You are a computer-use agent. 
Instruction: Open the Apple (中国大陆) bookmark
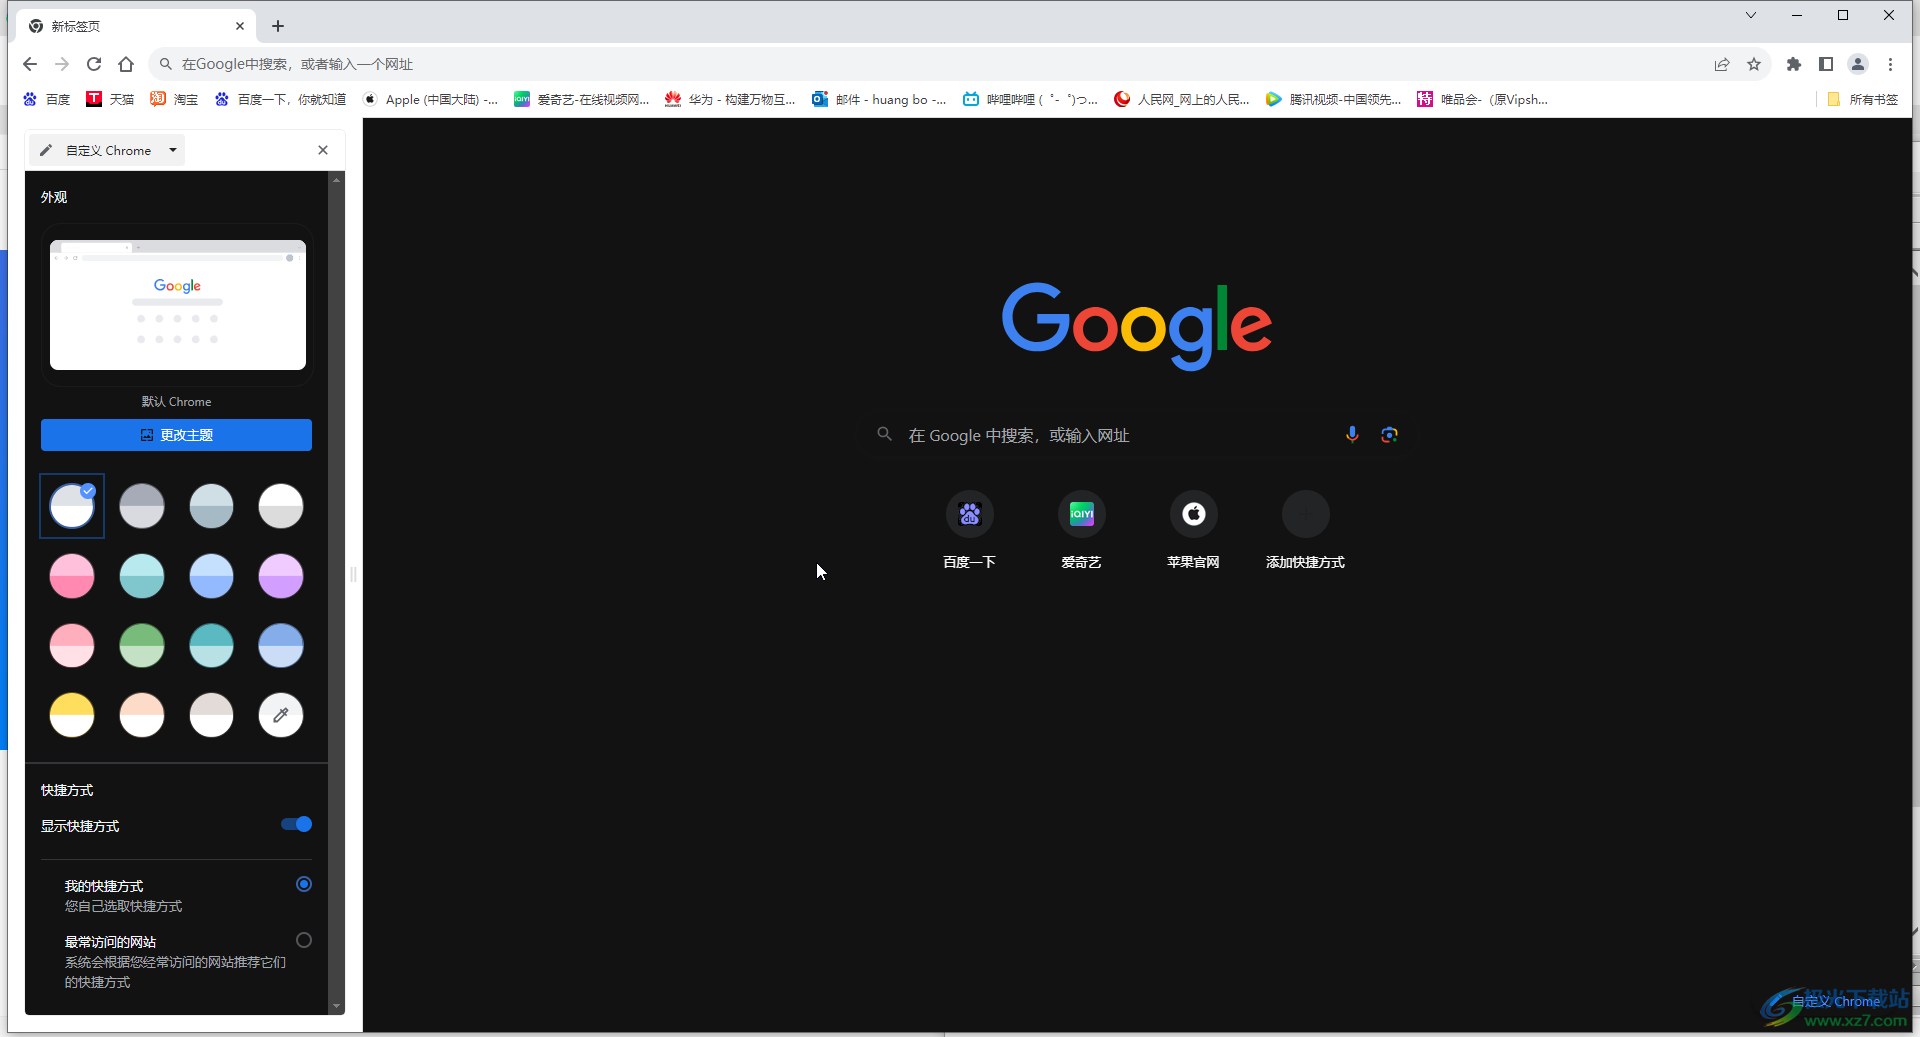(x=430, y=99)
